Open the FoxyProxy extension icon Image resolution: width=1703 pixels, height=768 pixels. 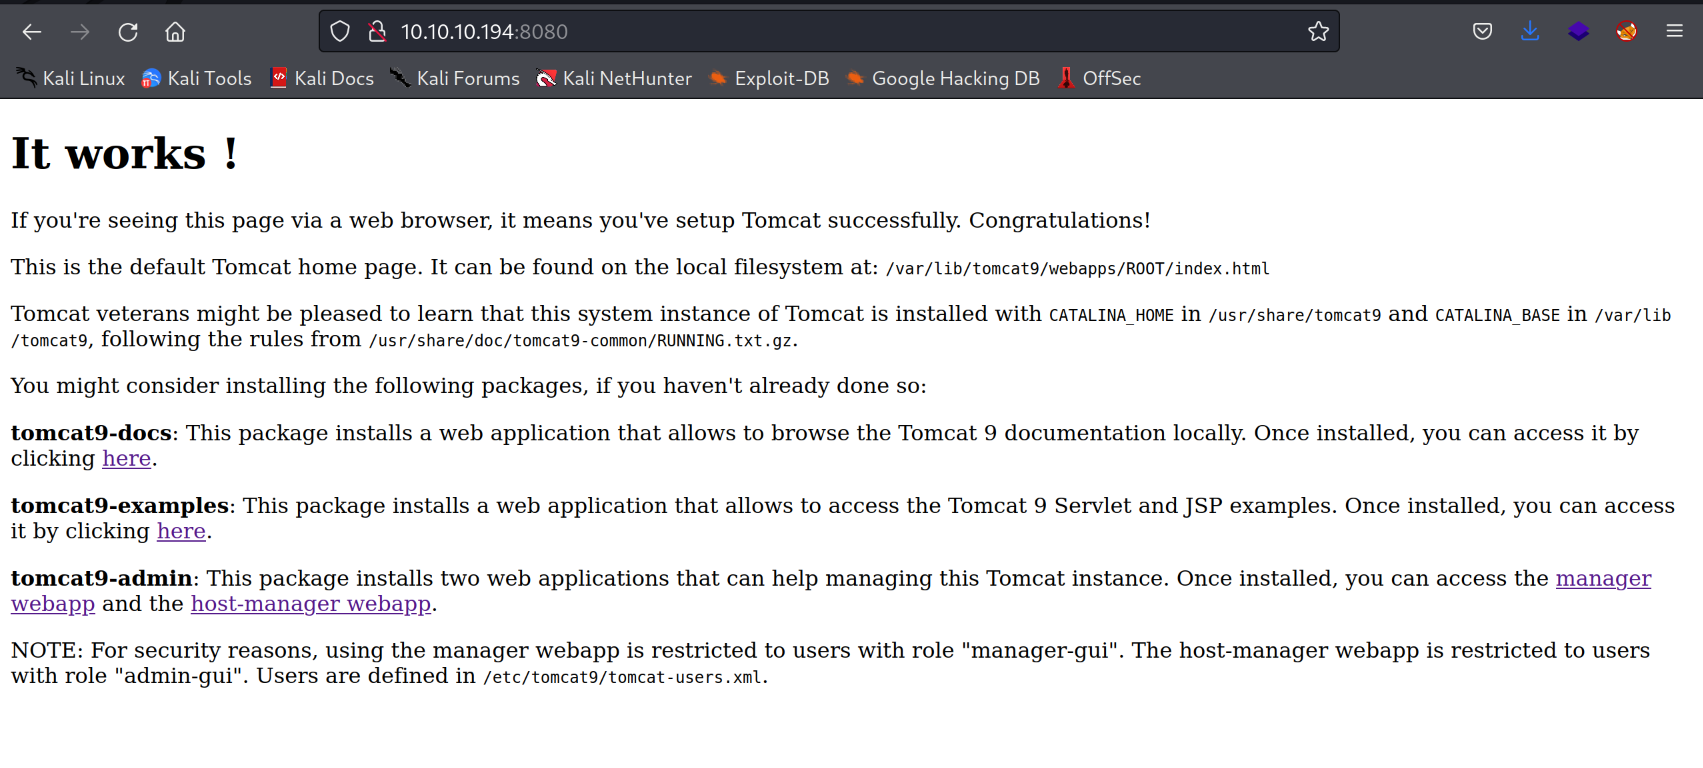tap(1626, 32)
